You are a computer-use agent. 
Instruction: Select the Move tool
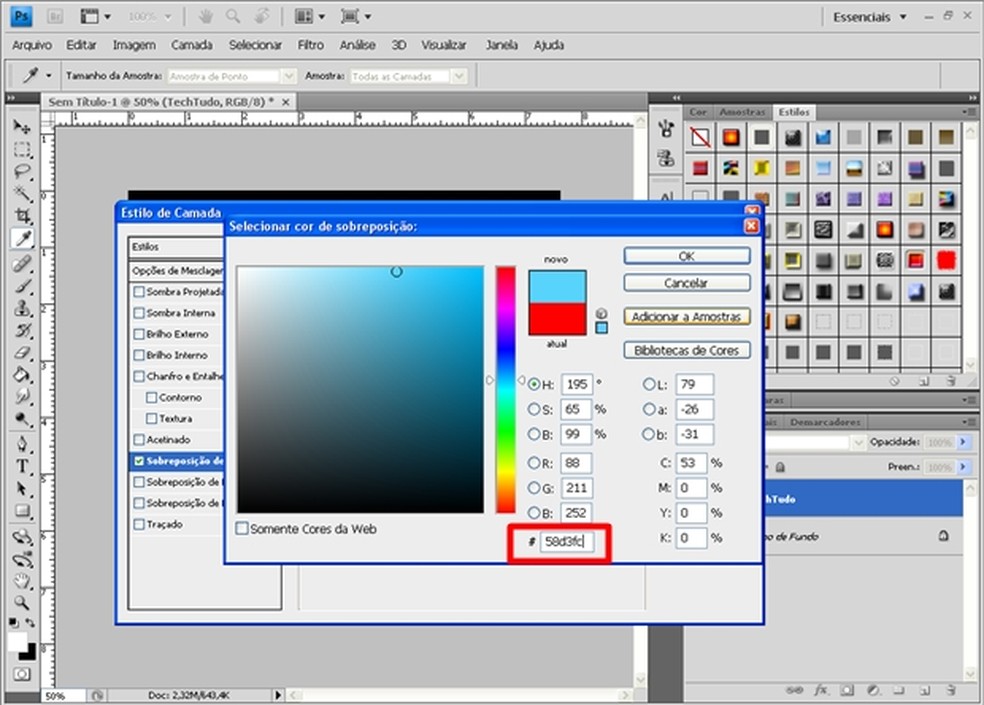pyautogui.click(x=22, y=128)
